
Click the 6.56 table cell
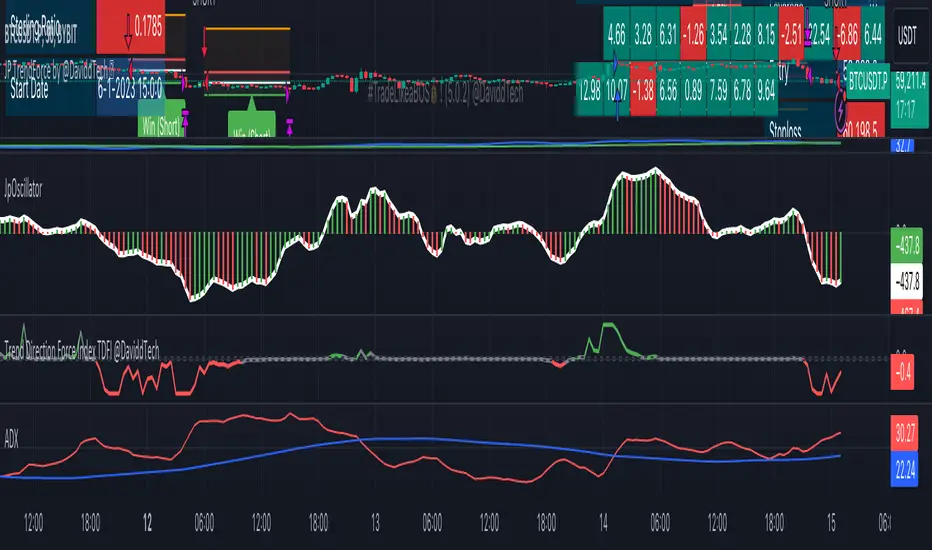coord(668,89)
